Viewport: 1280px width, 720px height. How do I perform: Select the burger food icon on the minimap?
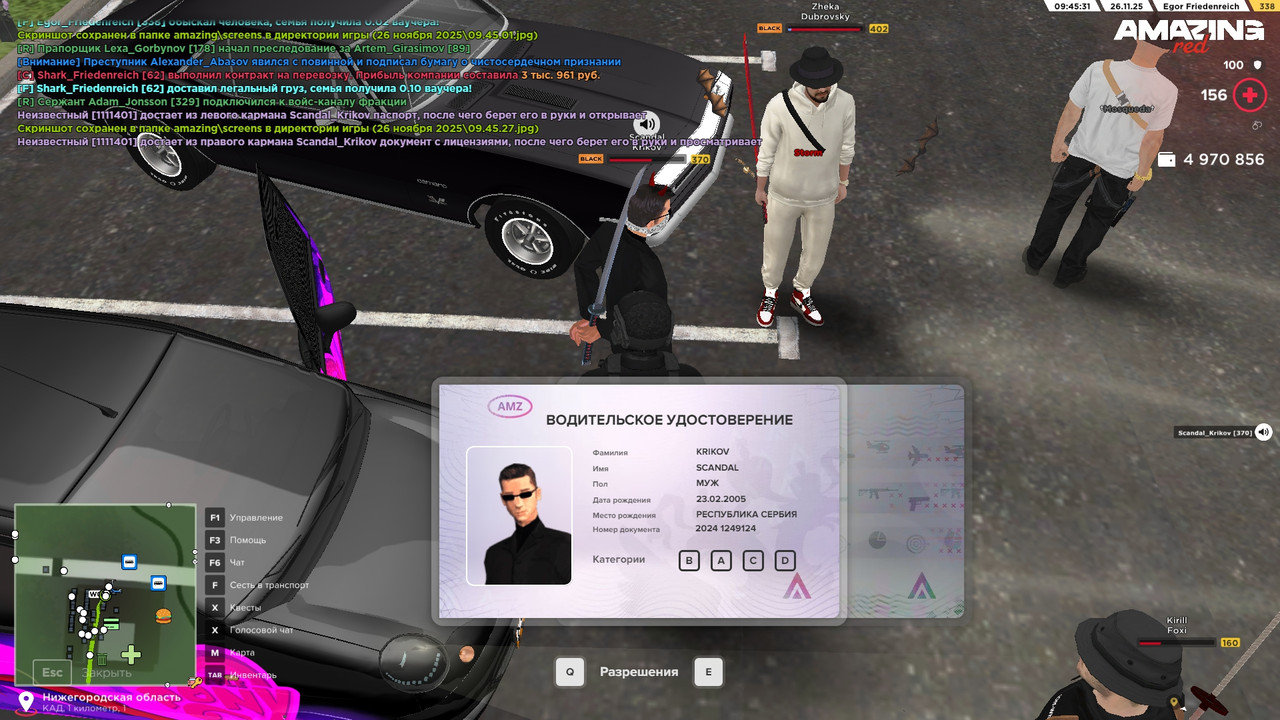pos(163,616)
